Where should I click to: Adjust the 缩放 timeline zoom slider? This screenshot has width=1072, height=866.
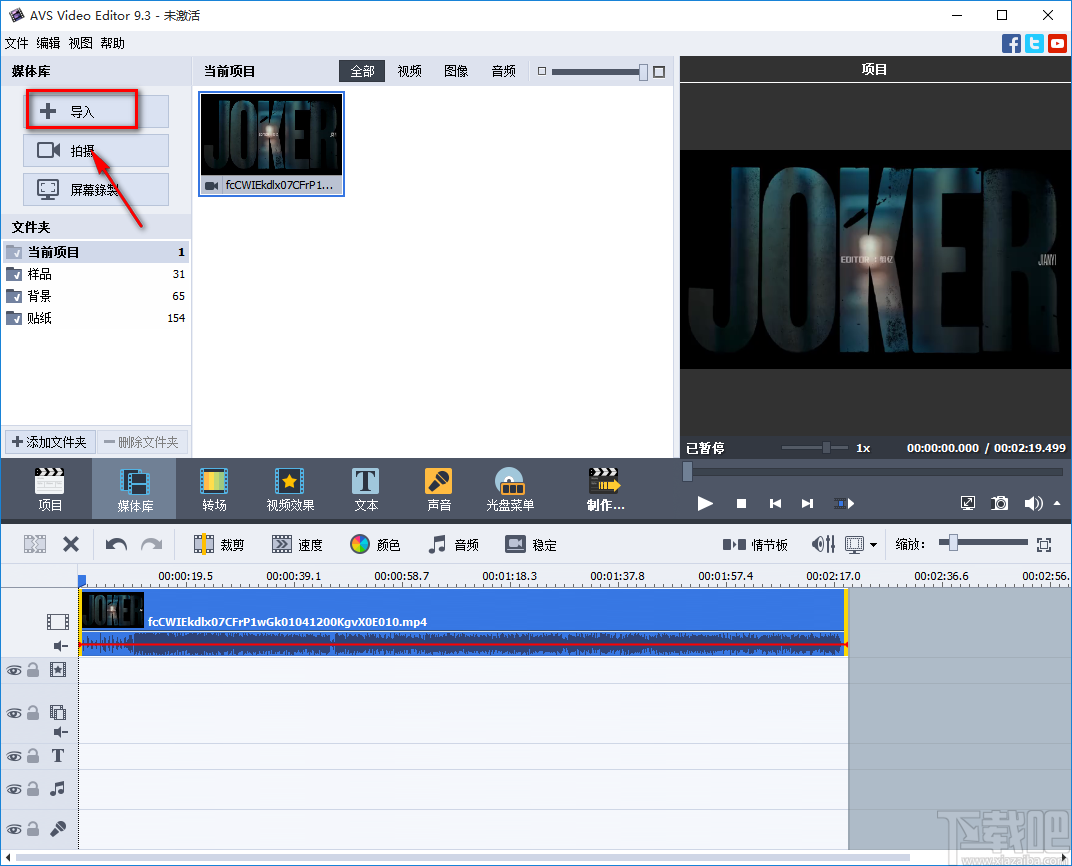(x=952, y=543)
